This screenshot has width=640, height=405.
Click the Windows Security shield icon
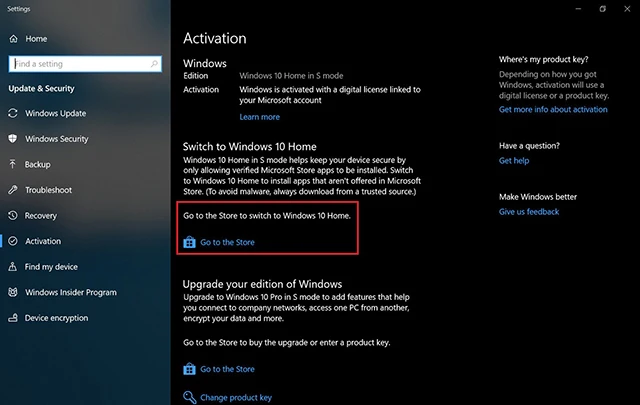(x=13, y=139)
